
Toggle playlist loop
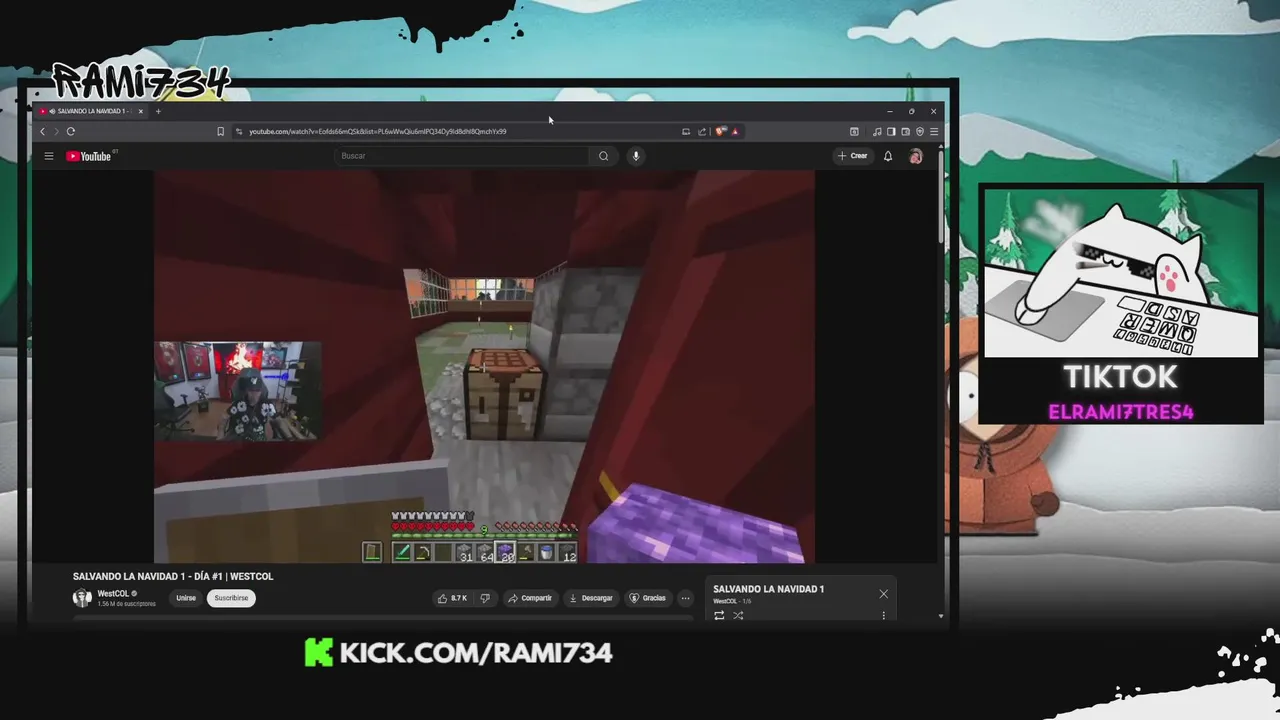(719, 615)
